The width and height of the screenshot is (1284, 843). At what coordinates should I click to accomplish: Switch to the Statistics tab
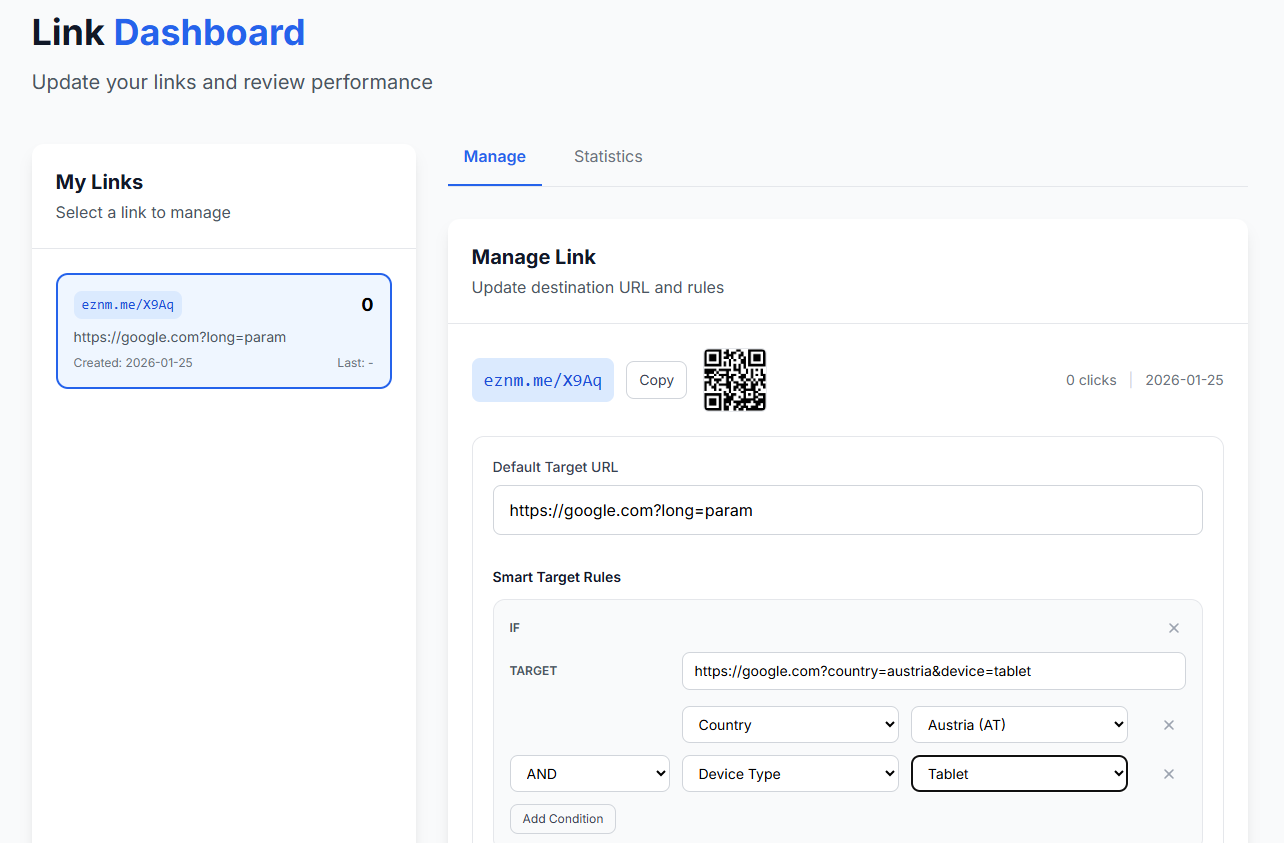[x=608, y=157]
